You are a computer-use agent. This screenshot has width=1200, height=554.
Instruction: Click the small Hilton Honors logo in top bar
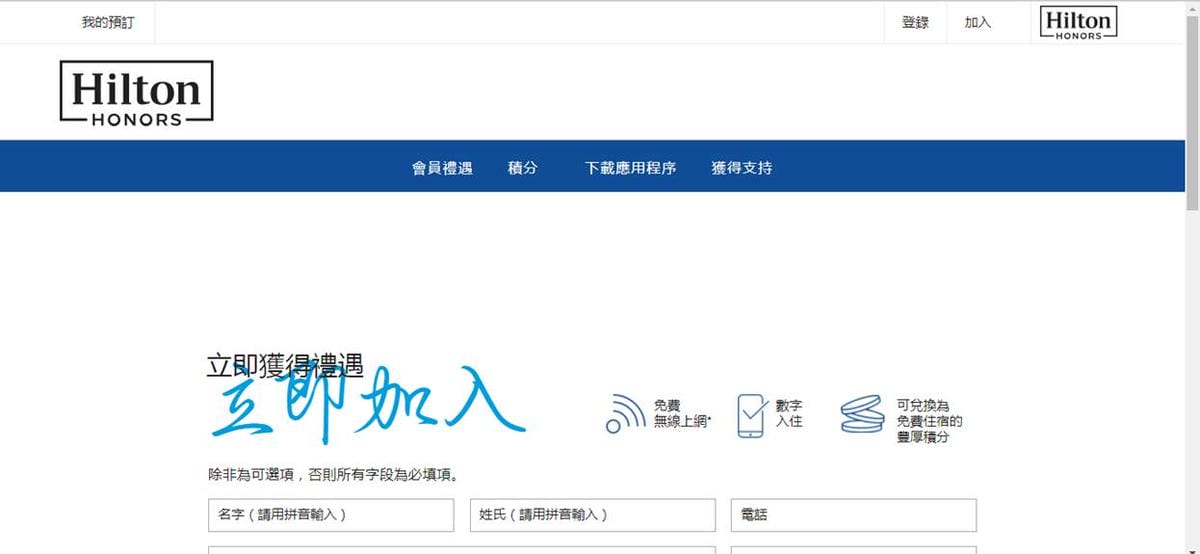(1078, 23)
